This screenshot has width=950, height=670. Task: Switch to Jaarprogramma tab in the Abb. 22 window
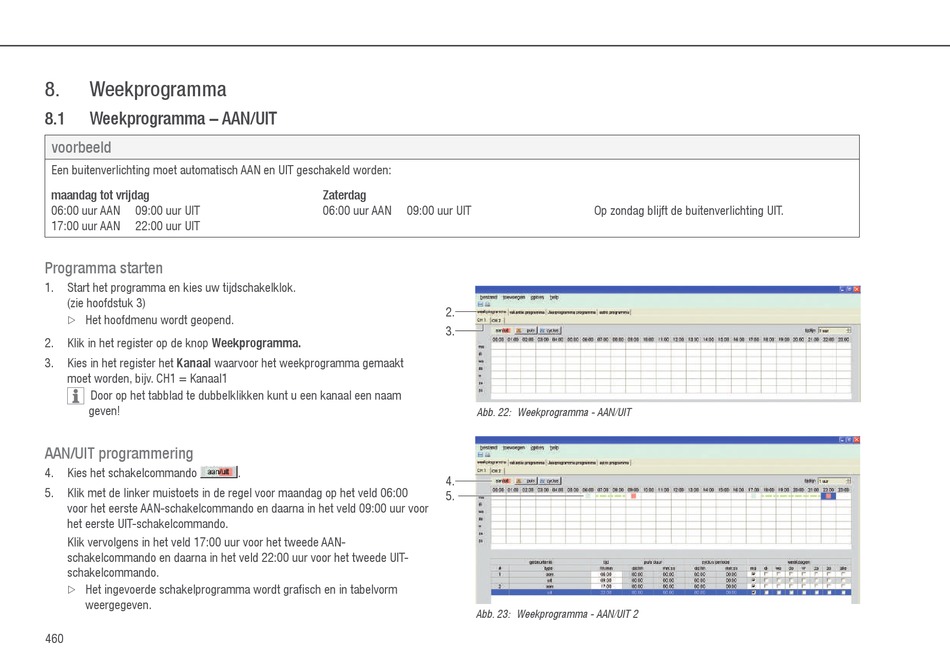tap(572, 312)
